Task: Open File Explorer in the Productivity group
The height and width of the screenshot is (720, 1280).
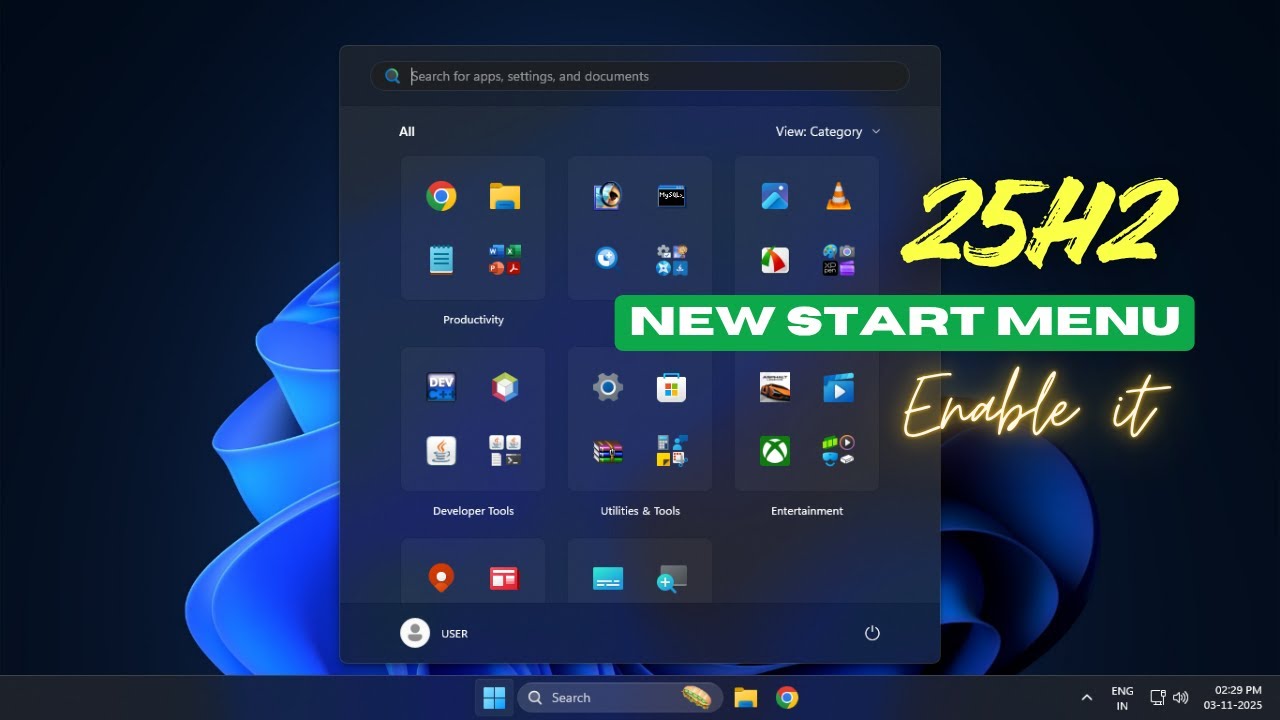Action: pyautogui.click(x=505, y=196)
